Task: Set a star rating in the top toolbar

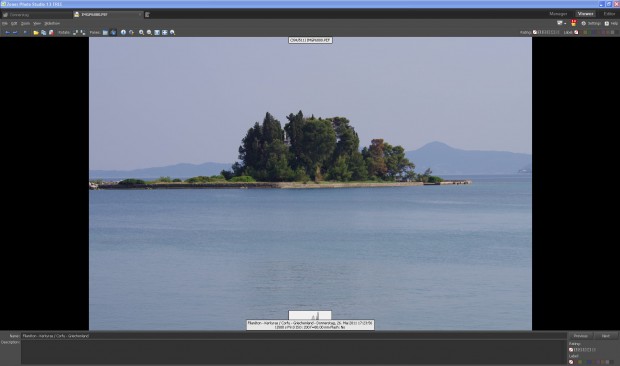Action: coord(549,32)
